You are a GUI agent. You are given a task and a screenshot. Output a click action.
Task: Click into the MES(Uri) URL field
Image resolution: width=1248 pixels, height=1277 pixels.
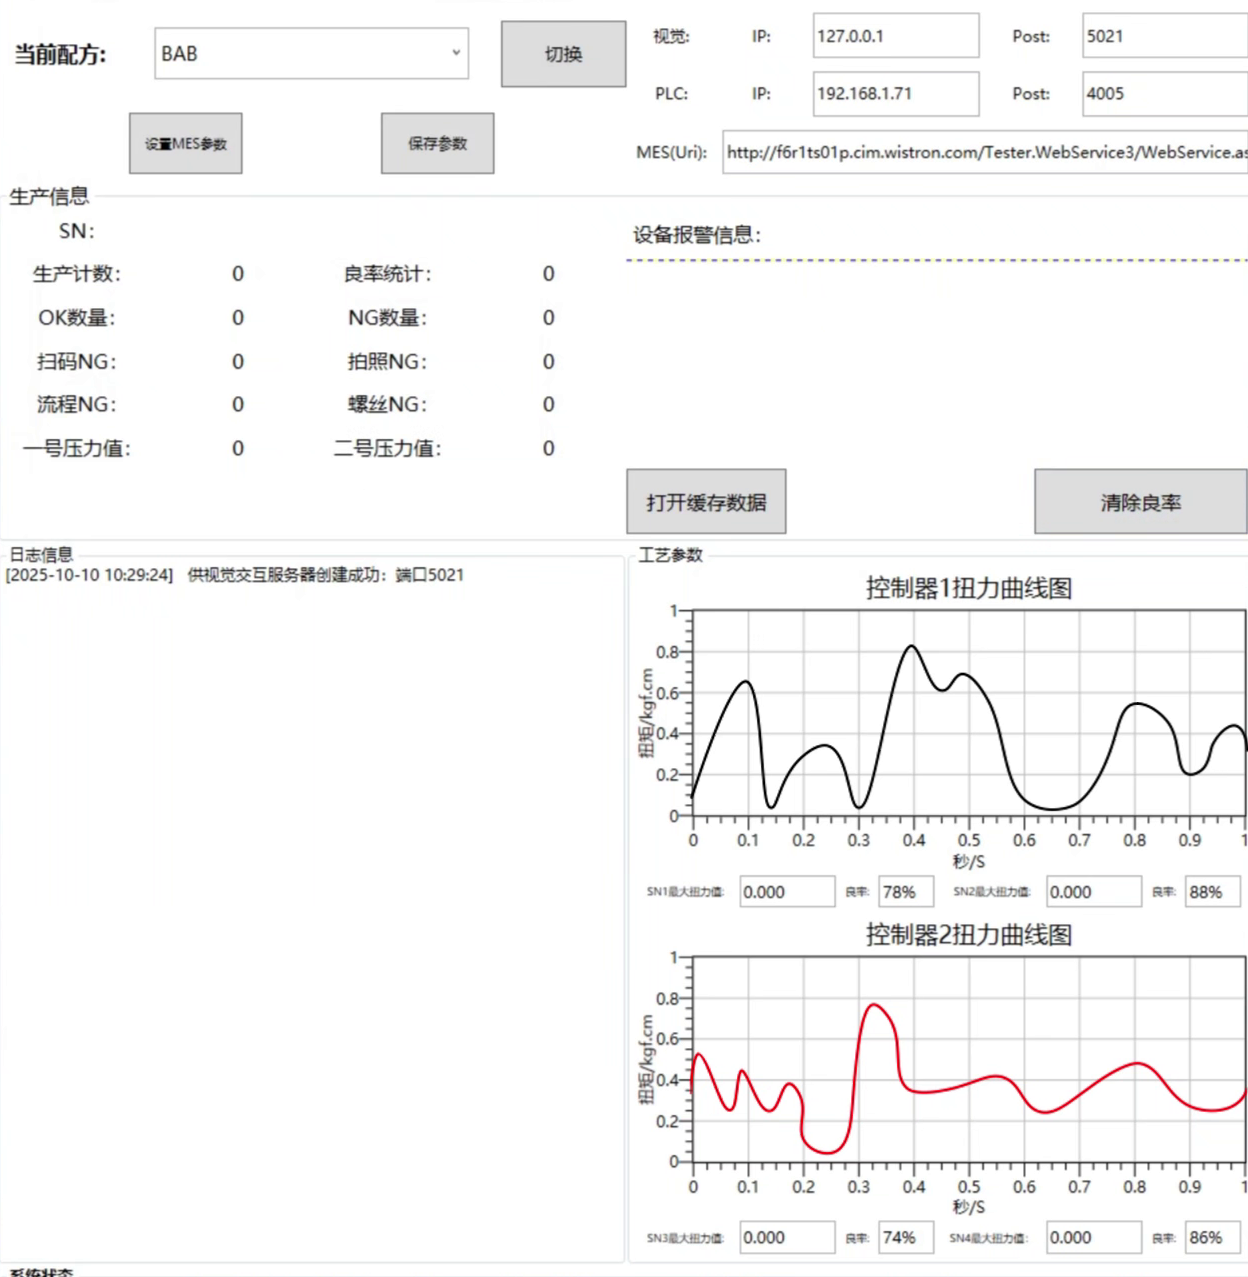985,153
